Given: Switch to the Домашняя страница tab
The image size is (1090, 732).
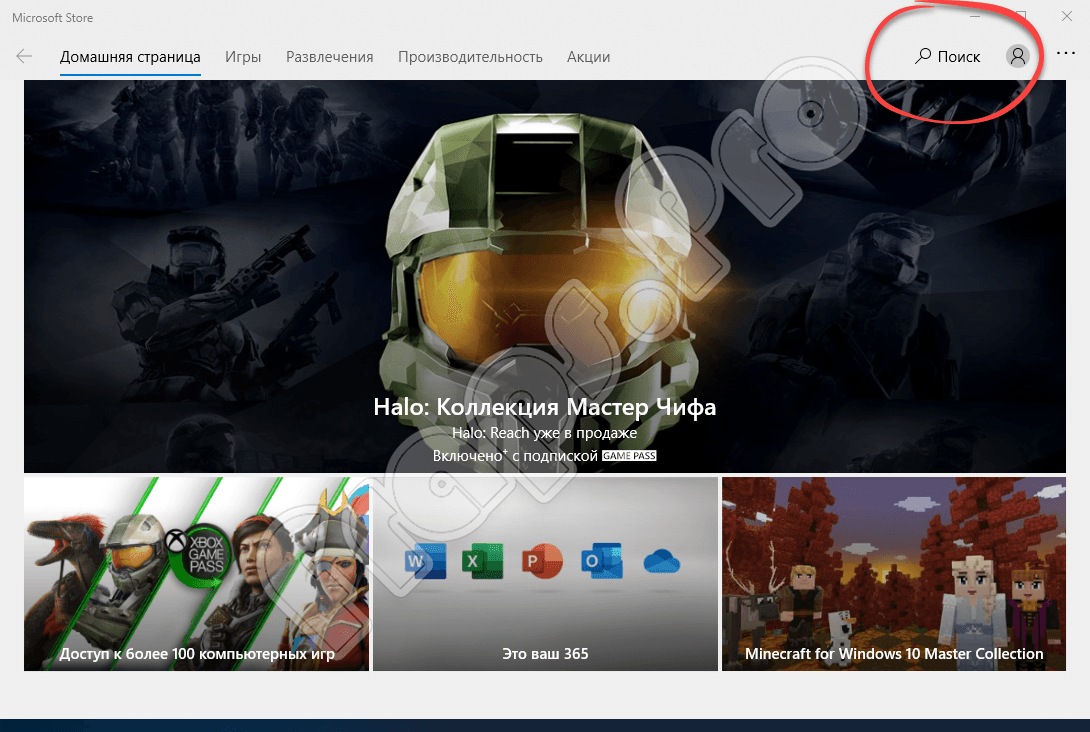Looking at the screenshot, I should [x=130, y=57].
